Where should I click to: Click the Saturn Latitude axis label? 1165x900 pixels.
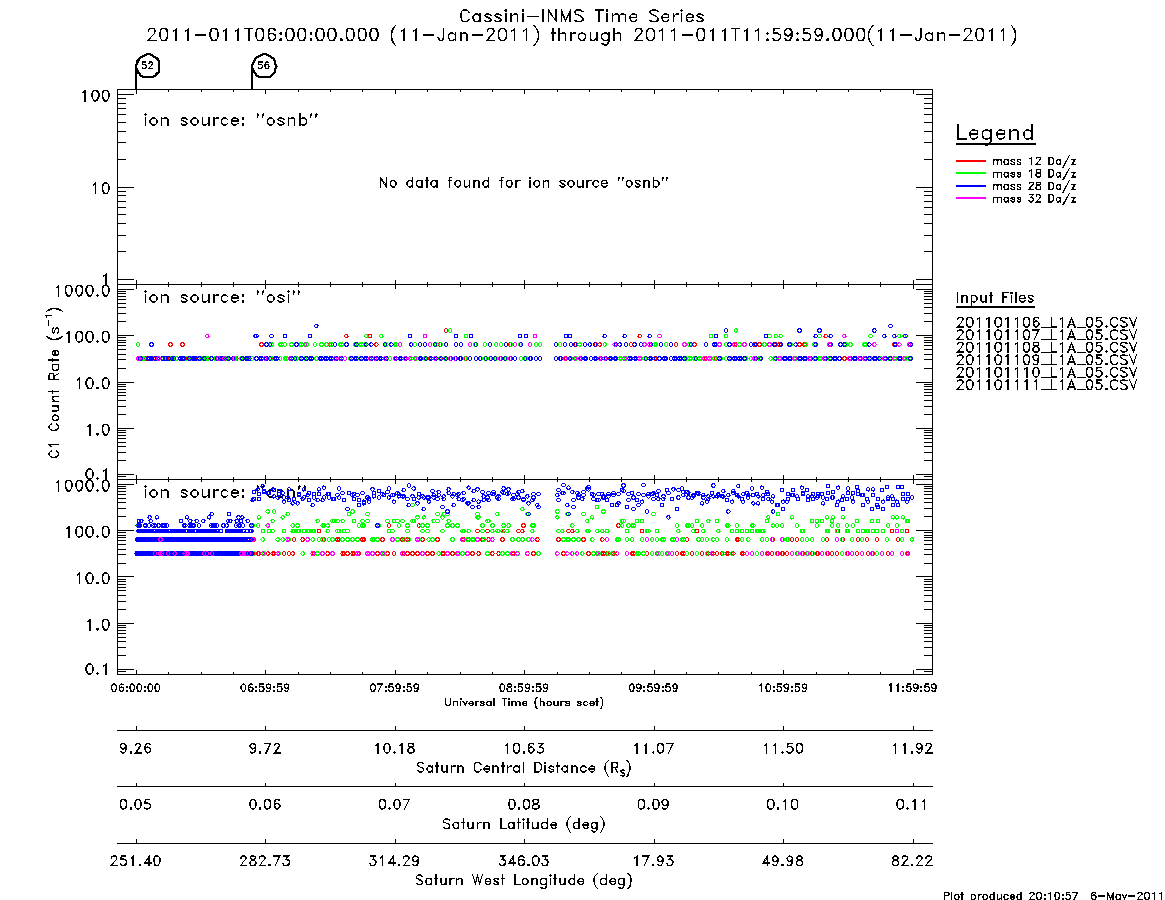(x=524, y=824)
